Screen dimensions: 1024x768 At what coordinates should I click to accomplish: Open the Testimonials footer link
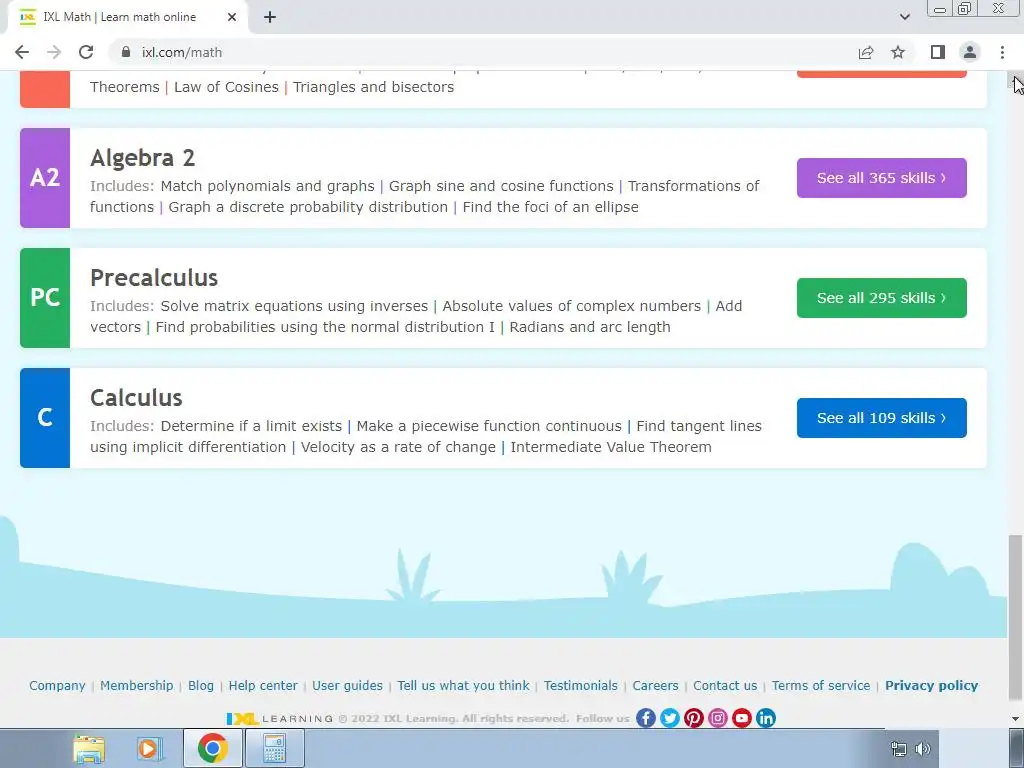click(581, 686)
